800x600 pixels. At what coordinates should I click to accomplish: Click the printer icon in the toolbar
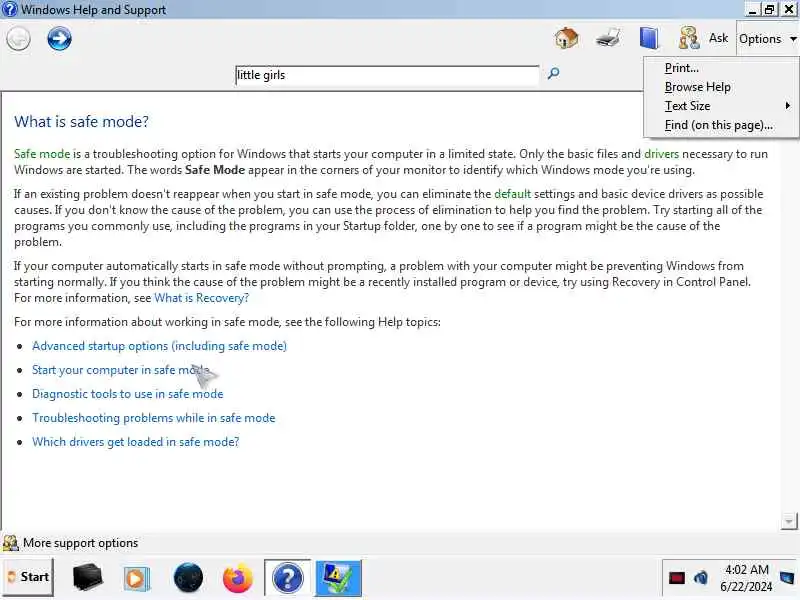608,38
